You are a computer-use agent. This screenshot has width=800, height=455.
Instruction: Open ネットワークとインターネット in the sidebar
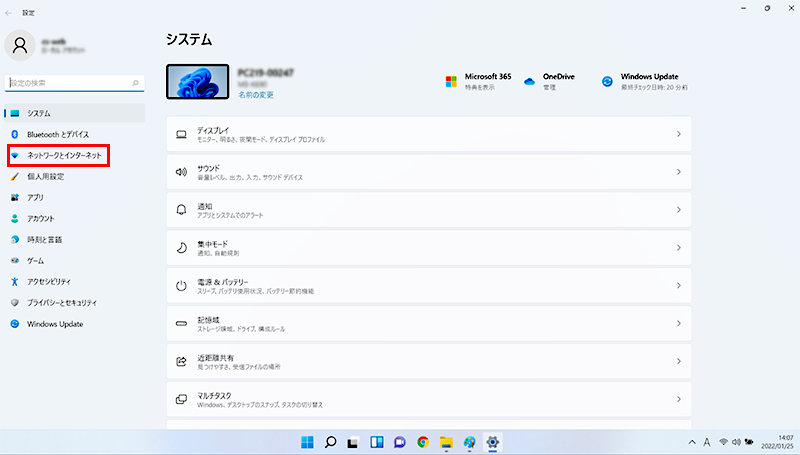point(63,155)
